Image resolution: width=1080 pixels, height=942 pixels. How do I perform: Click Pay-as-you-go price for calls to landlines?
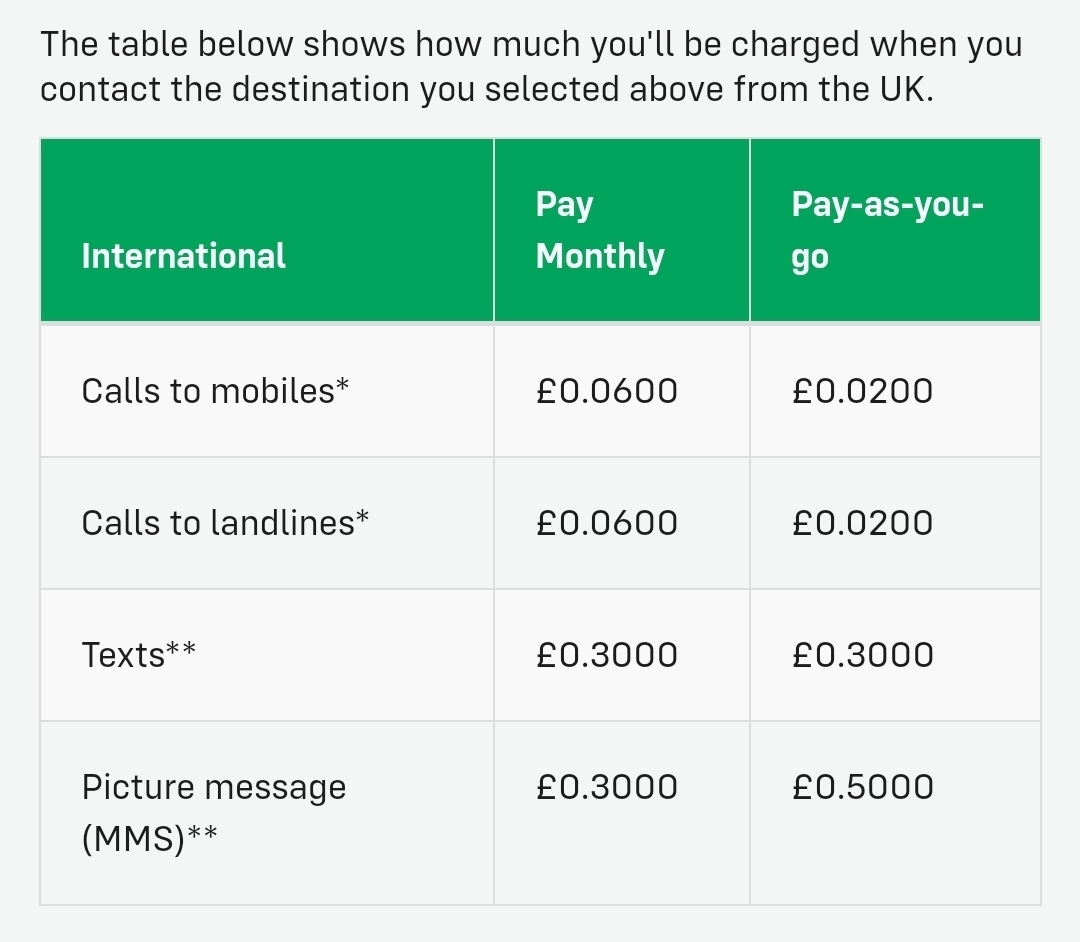pyautogui.click(x=862, y=523)
